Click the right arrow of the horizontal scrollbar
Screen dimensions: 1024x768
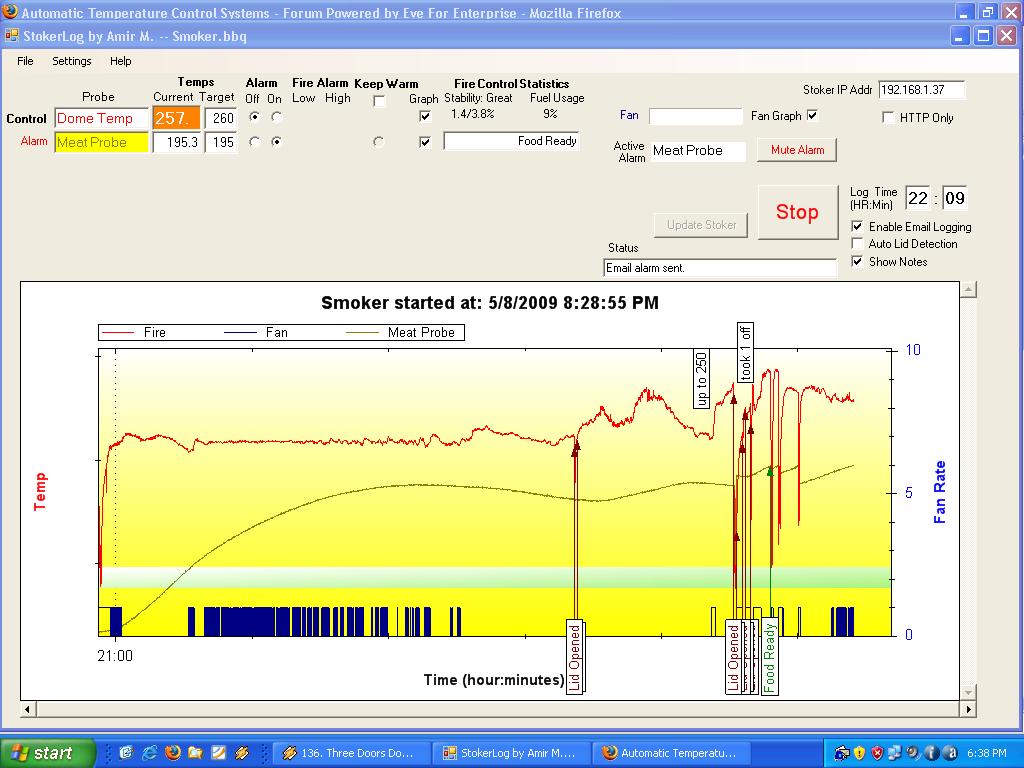coord(967,709)
